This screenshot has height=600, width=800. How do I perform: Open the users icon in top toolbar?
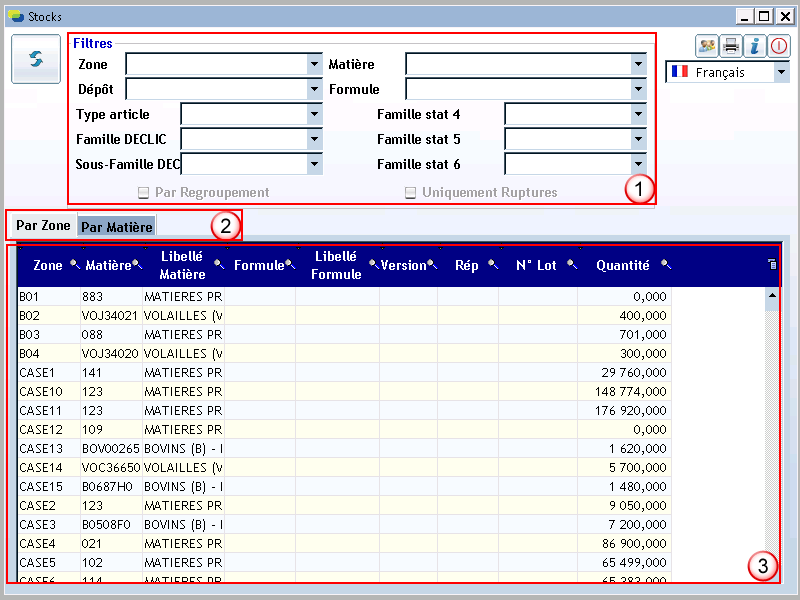(x=707, y=46)
